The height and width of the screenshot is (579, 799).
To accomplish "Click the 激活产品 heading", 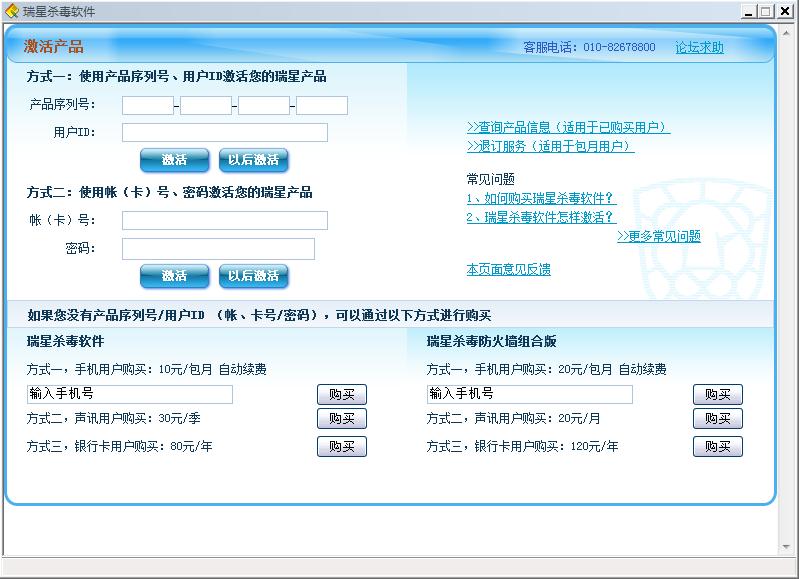I will (x=54, y=47).
